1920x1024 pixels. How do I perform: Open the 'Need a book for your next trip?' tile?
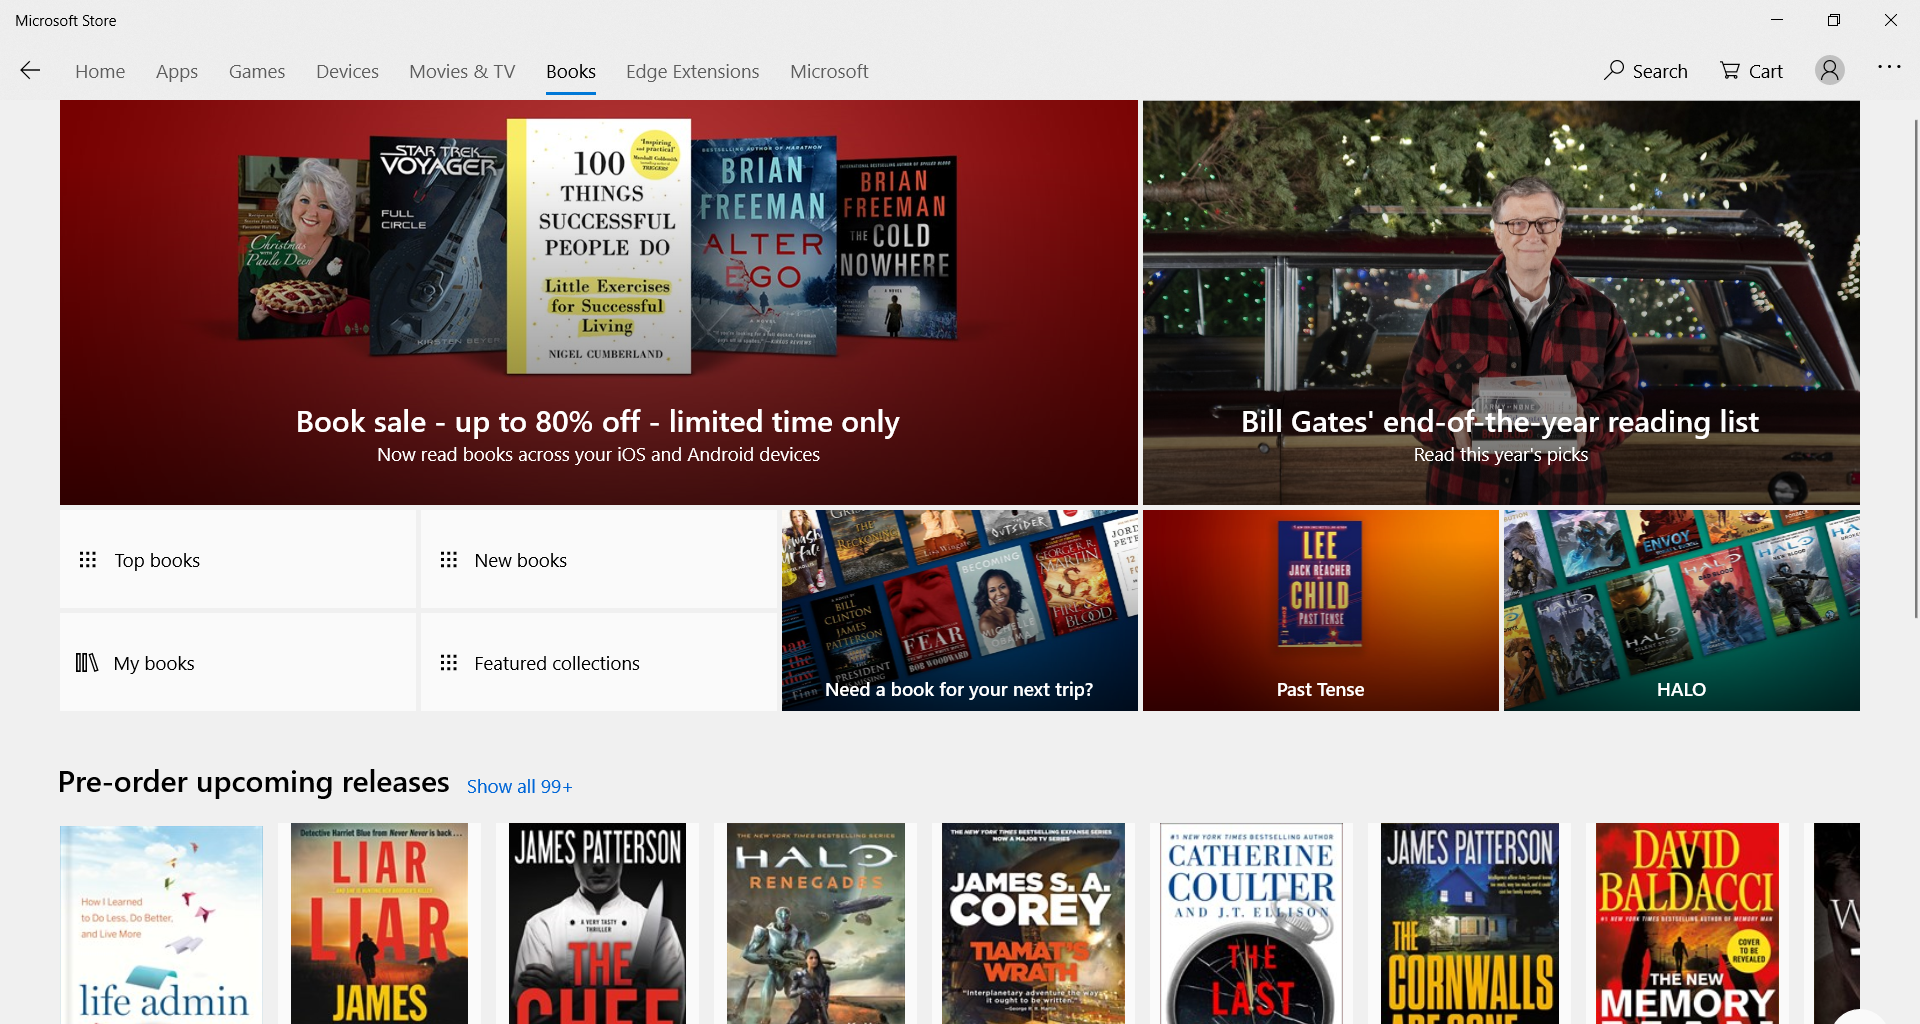[x=960, y=611]
